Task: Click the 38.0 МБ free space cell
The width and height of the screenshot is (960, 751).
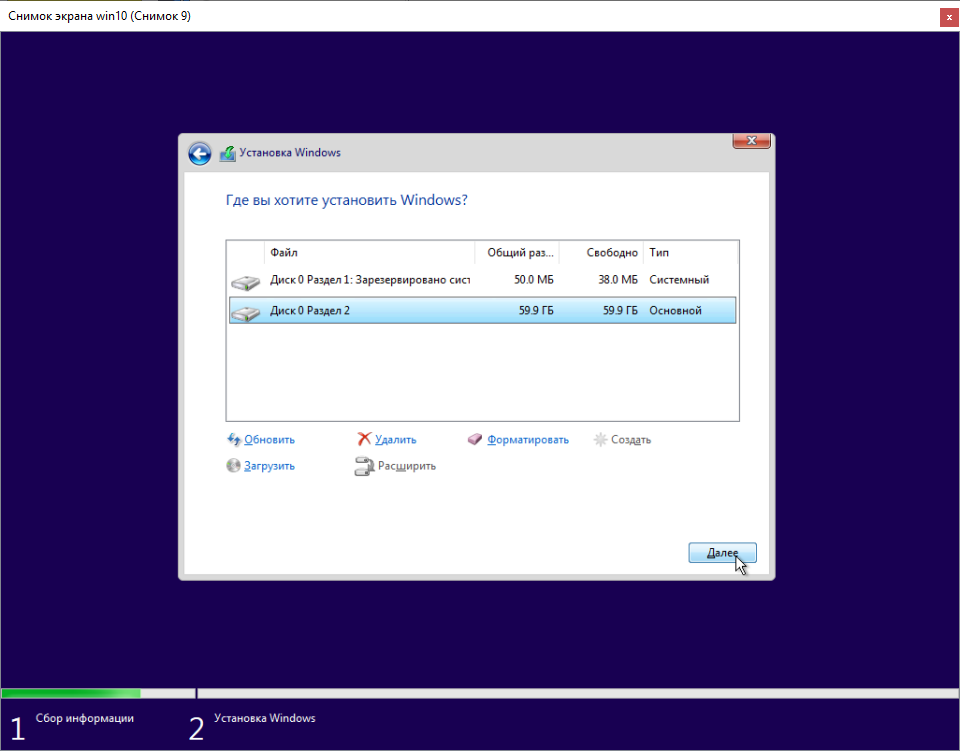Action: click(x=618, y=280)
